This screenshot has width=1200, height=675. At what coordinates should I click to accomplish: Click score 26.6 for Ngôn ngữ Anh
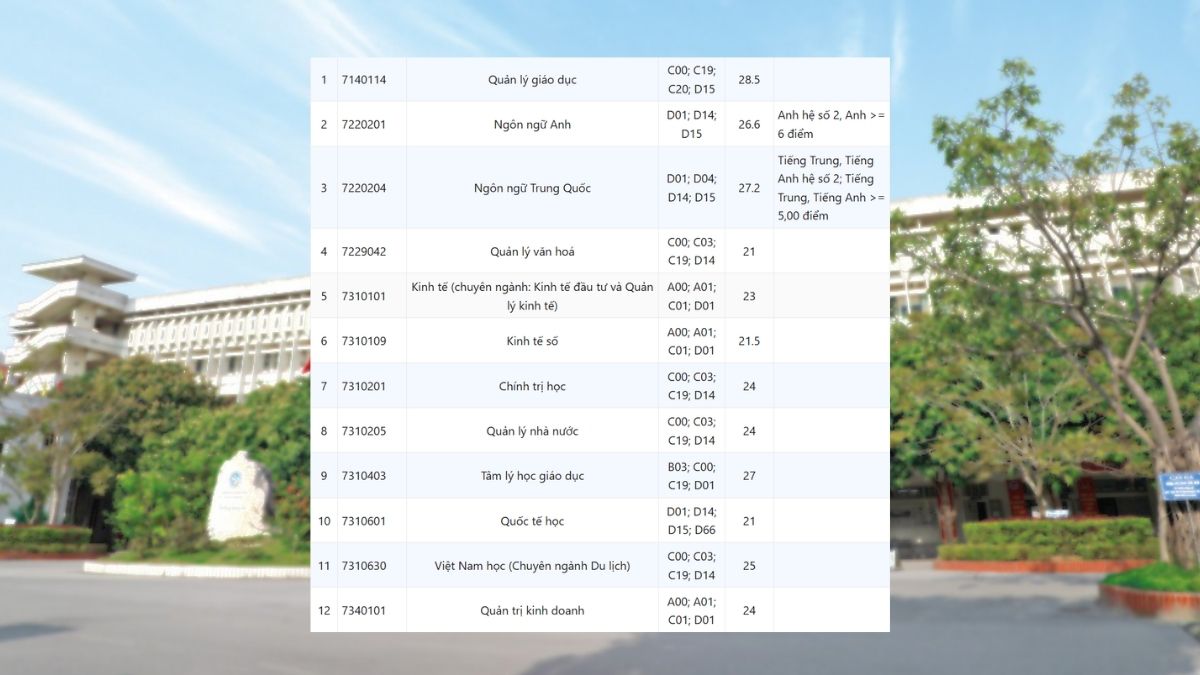749,125
